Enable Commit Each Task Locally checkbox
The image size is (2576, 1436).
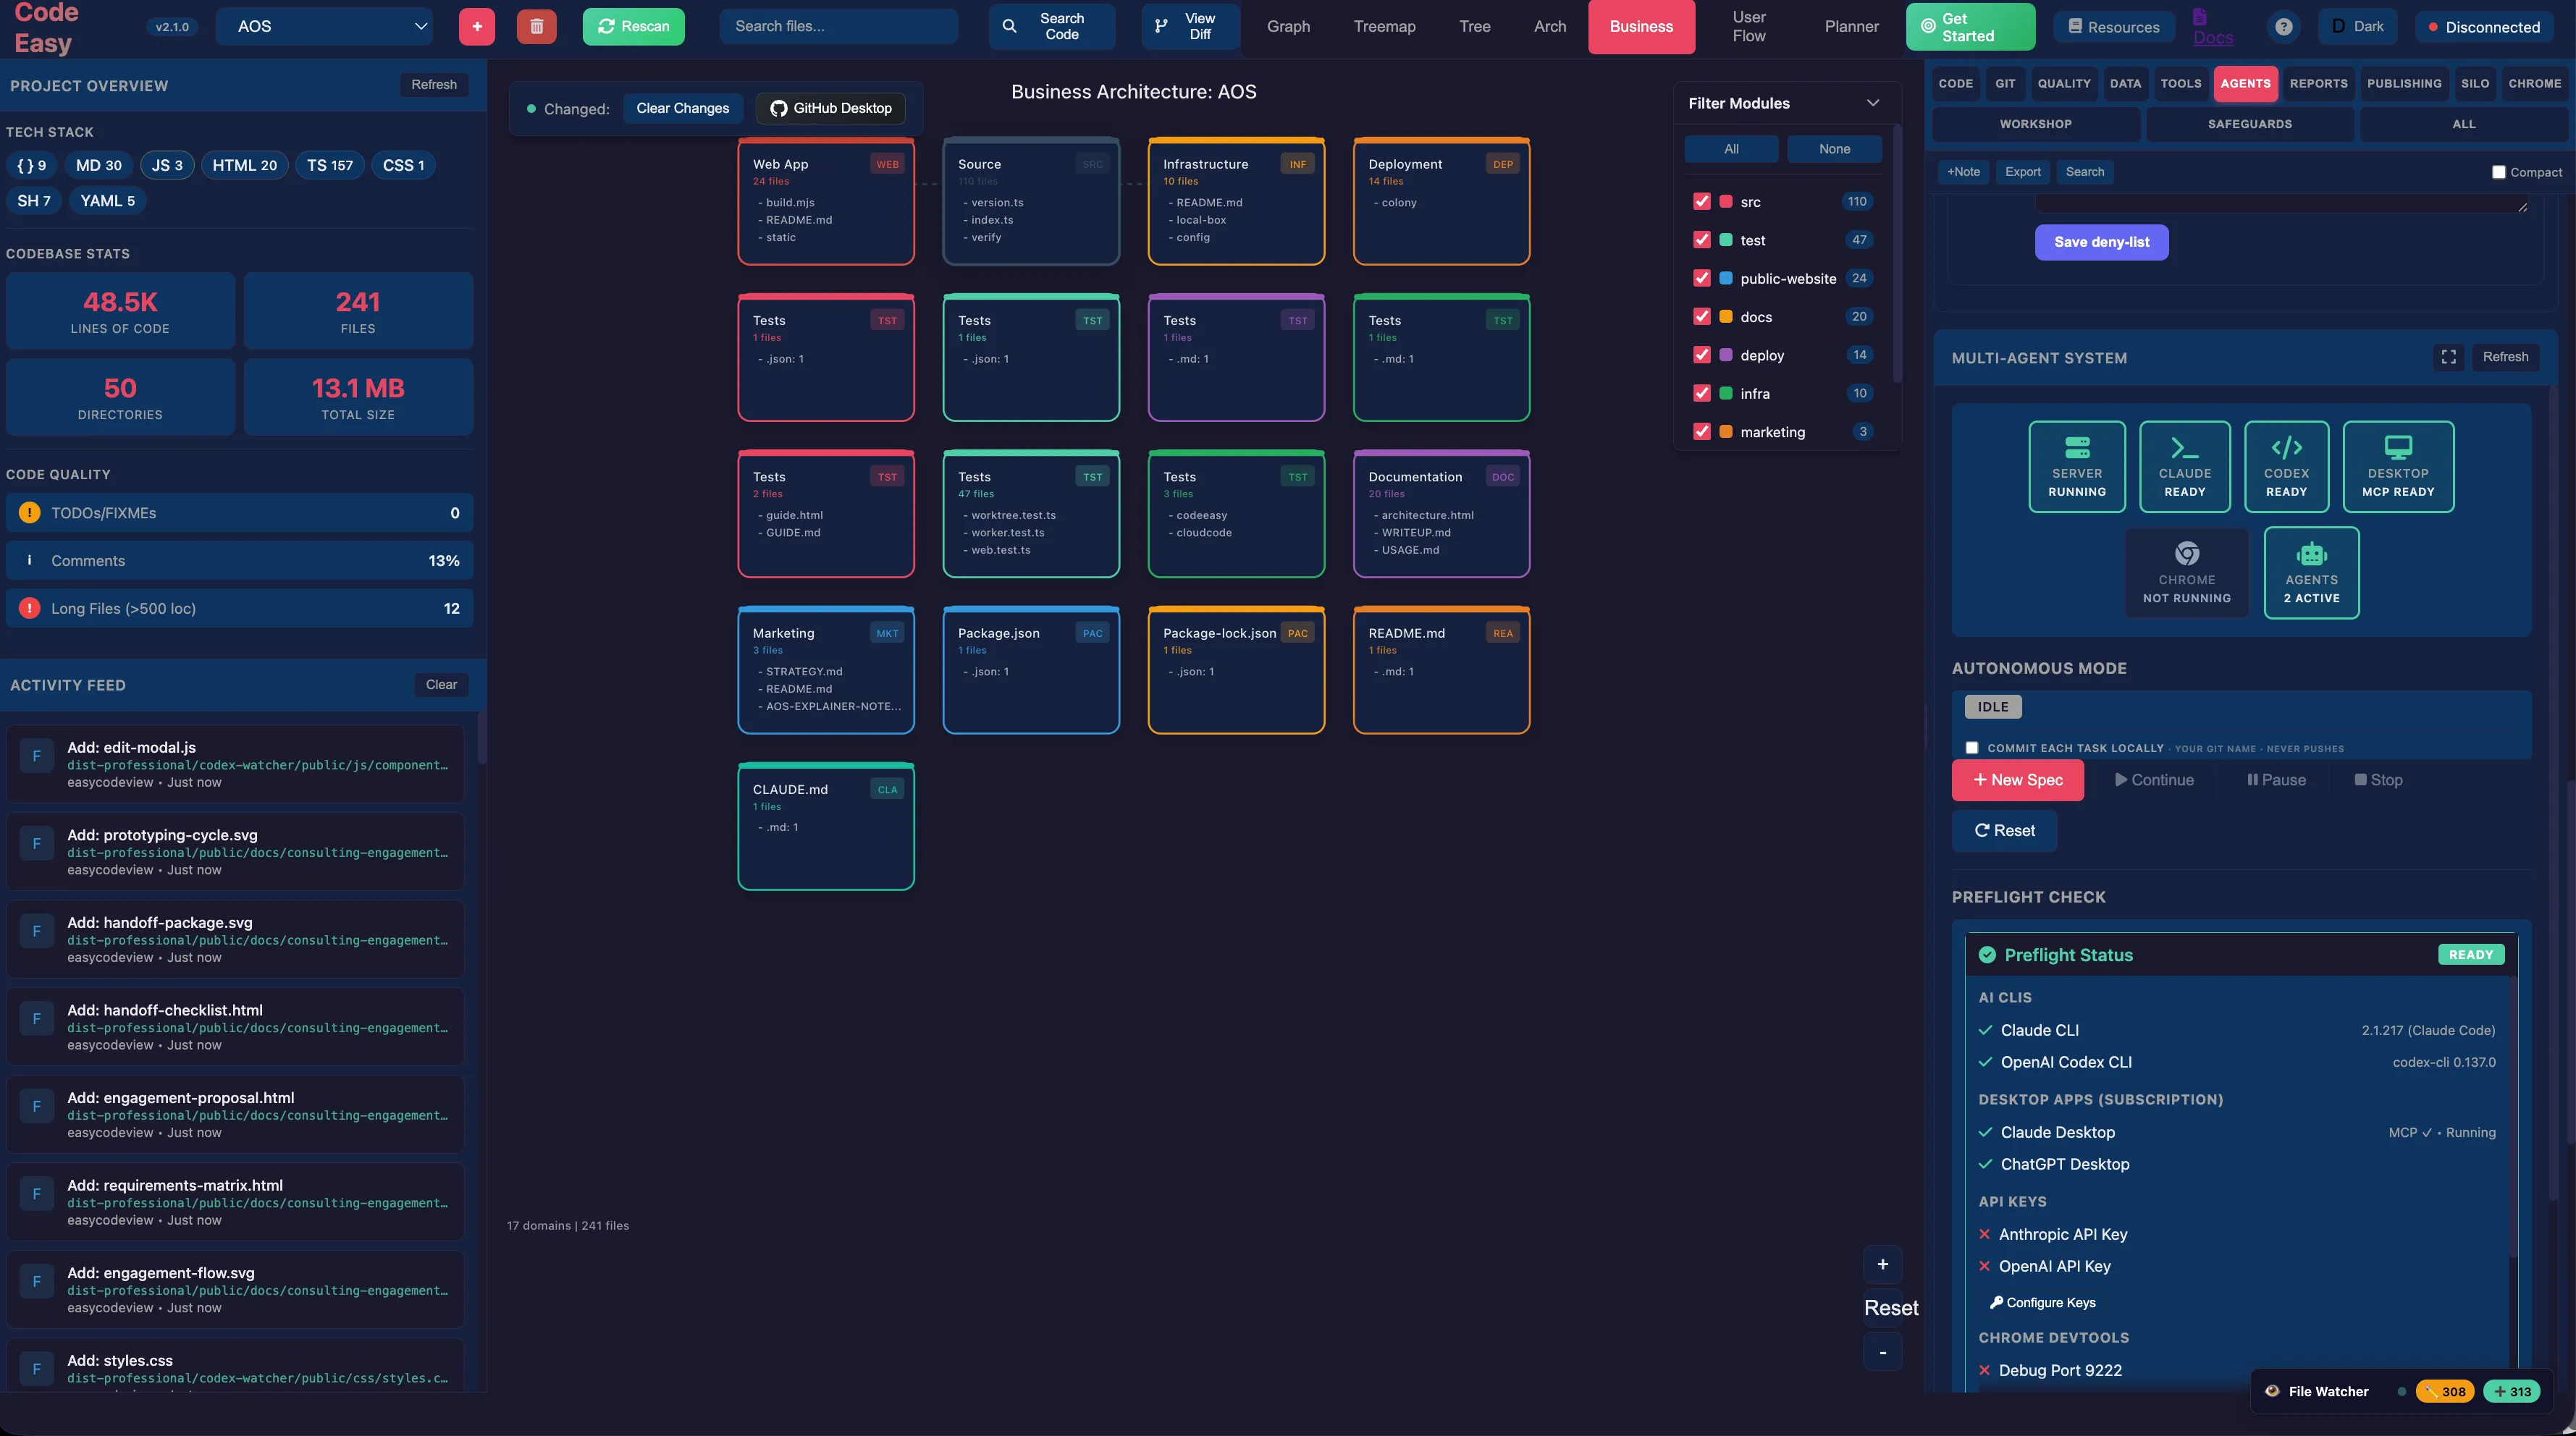1971,748
